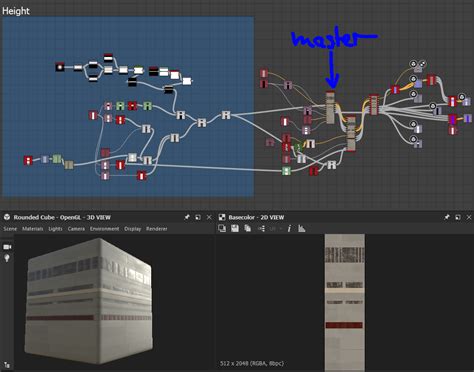Select the red node at far left of graph
This screenshot has width=474, height=372.
click(x=28, y=160)
